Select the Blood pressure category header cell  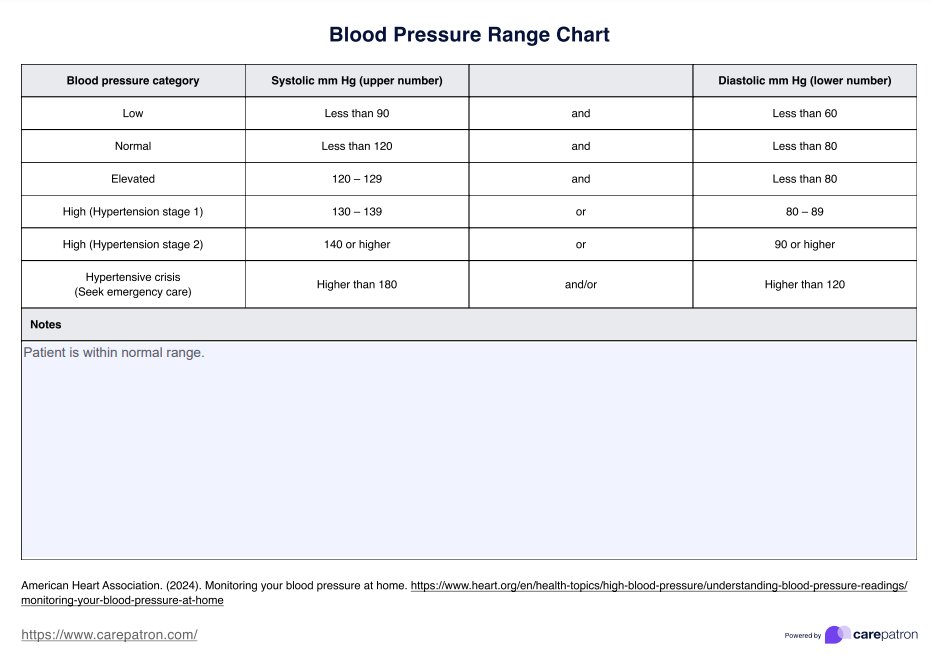pyautogui.click(x=133, y=81)
